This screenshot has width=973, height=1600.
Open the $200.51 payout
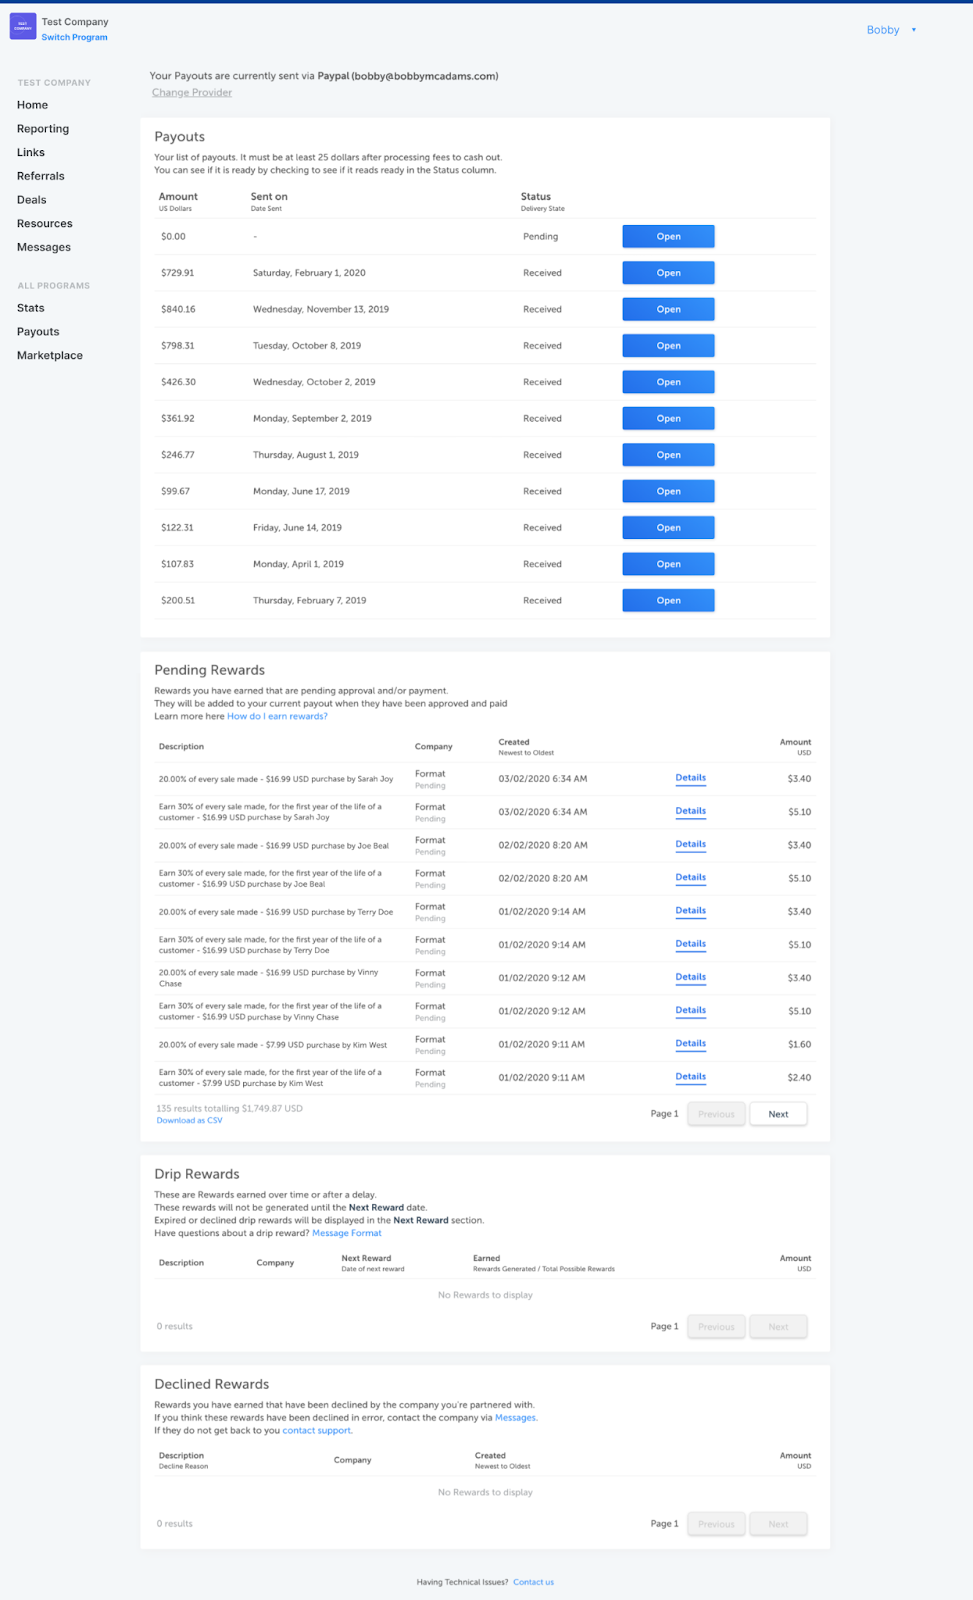point(668,601)
